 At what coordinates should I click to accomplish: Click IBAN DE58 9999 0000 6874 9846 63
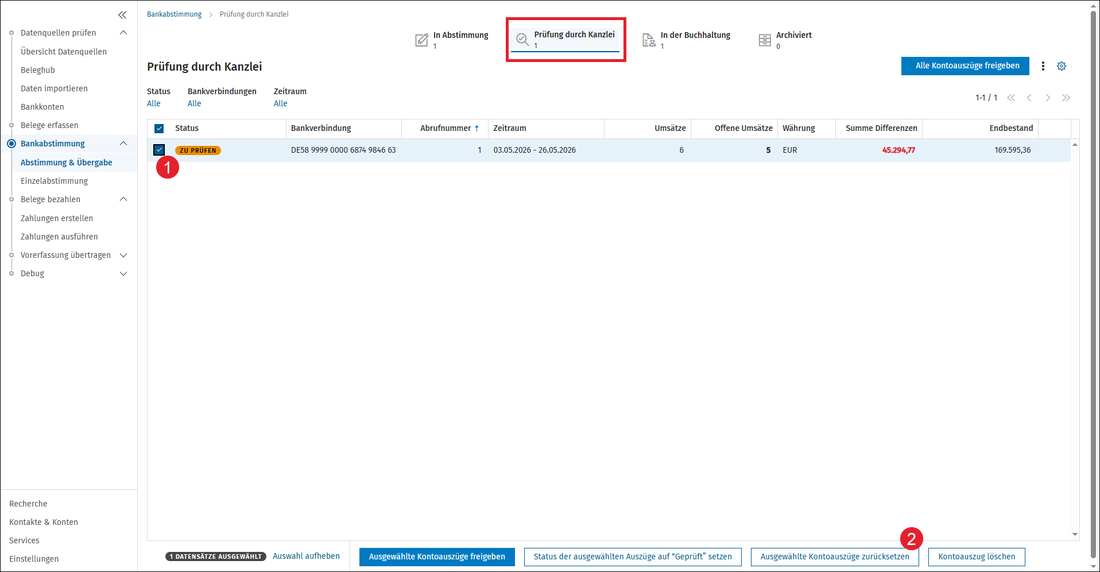click(x=343, y=150)
